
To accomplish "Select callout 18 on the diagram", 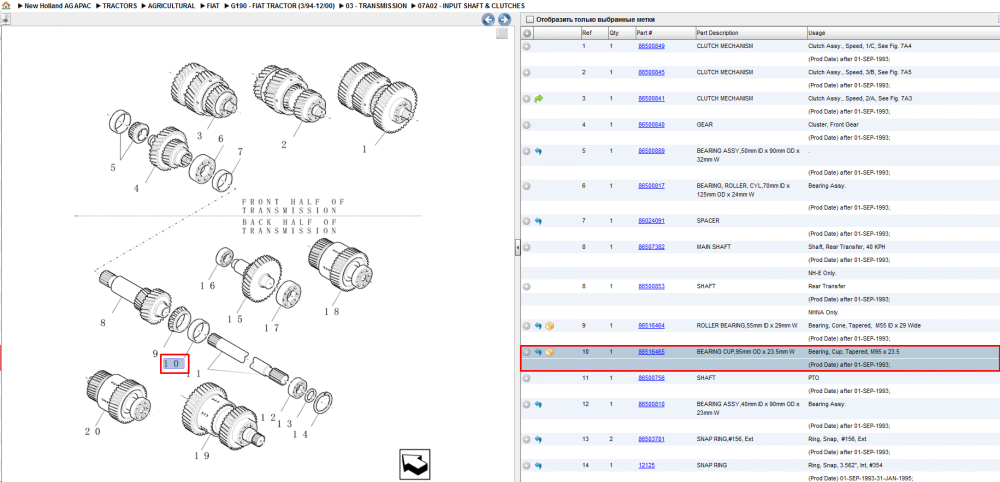I will (331, 312).
